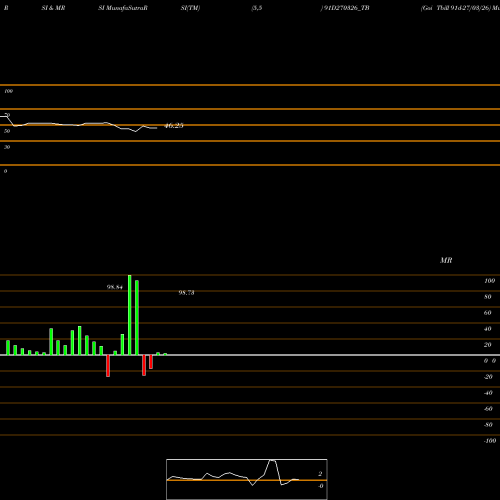Click the MR axis label -60
Viewport: 500px width, 500px height.
[x=488, y=409]
